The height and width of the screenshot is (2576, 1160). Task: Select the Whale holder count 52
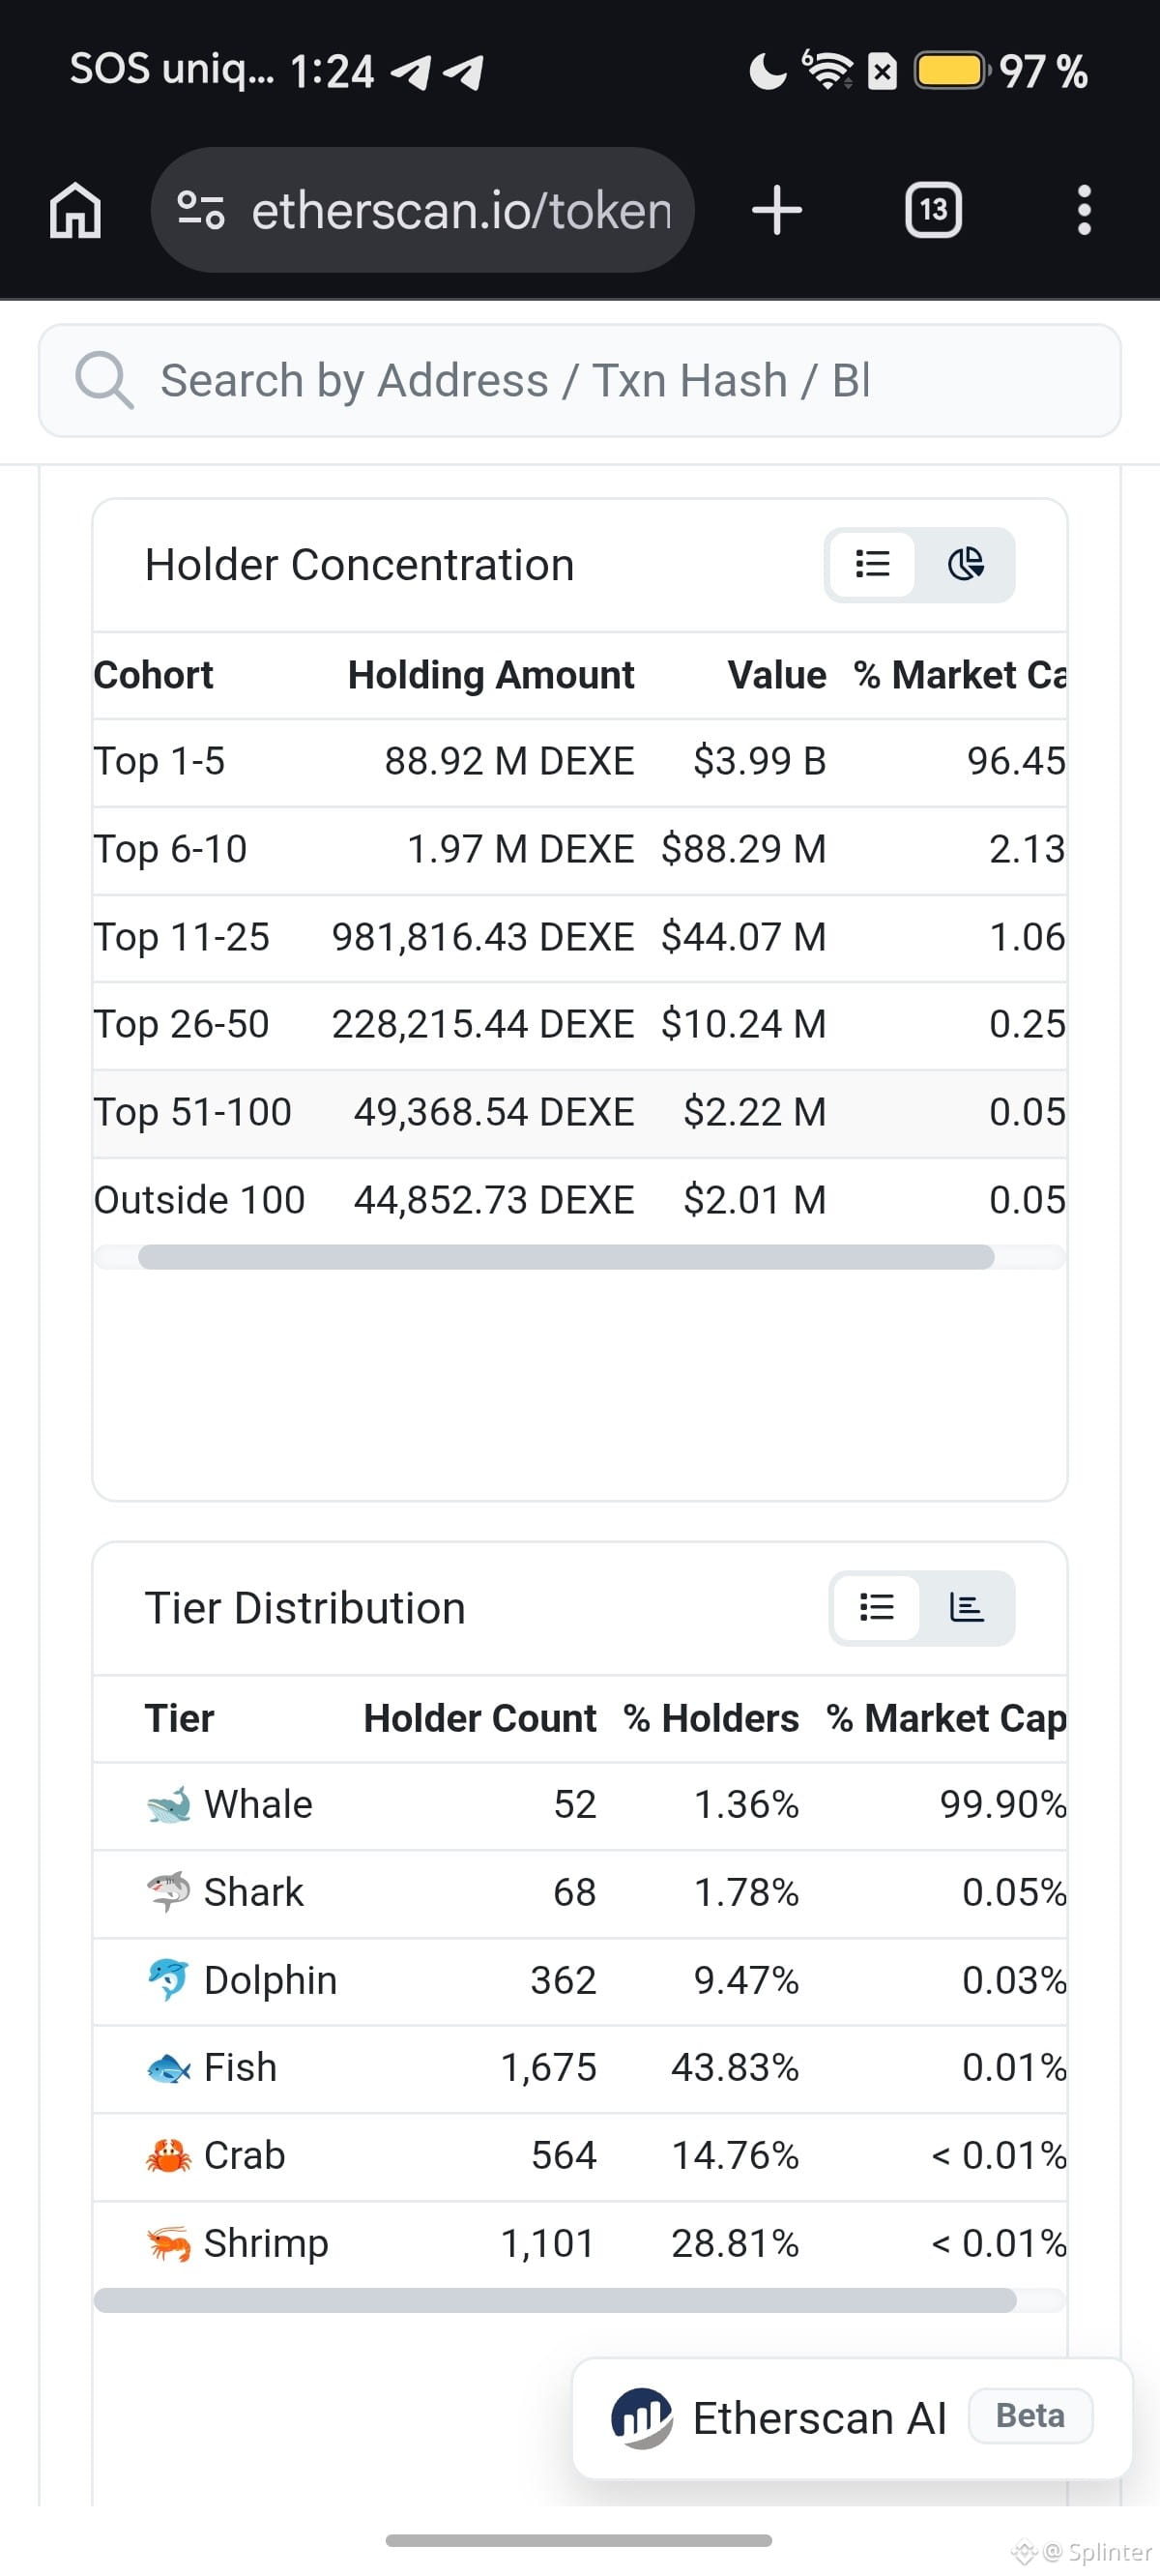coord(575,1805)
